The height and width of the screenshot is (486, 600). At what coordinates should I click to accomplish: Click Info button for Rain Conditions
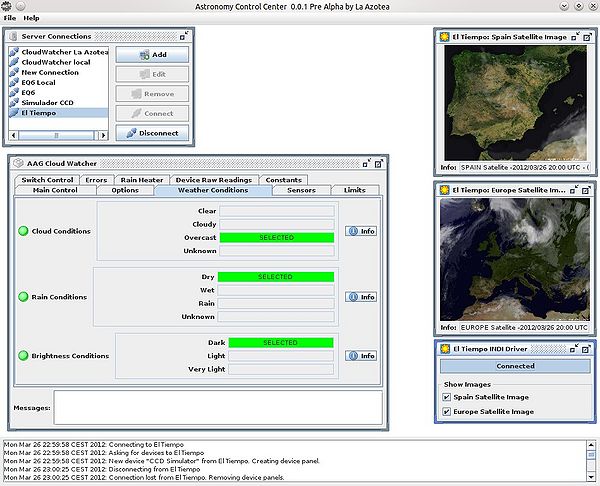click(361, 297)
